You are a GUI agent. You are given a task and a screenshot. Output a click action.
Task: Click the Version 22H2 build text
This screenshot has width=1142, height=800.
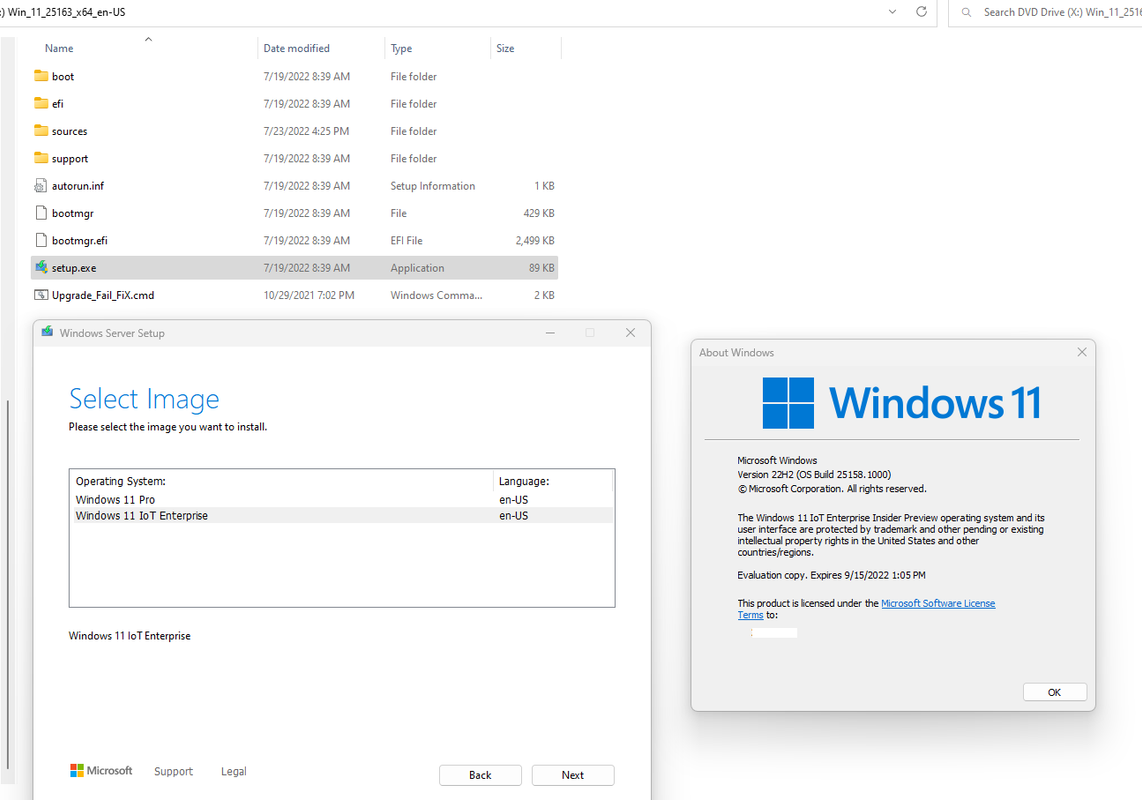814,474
